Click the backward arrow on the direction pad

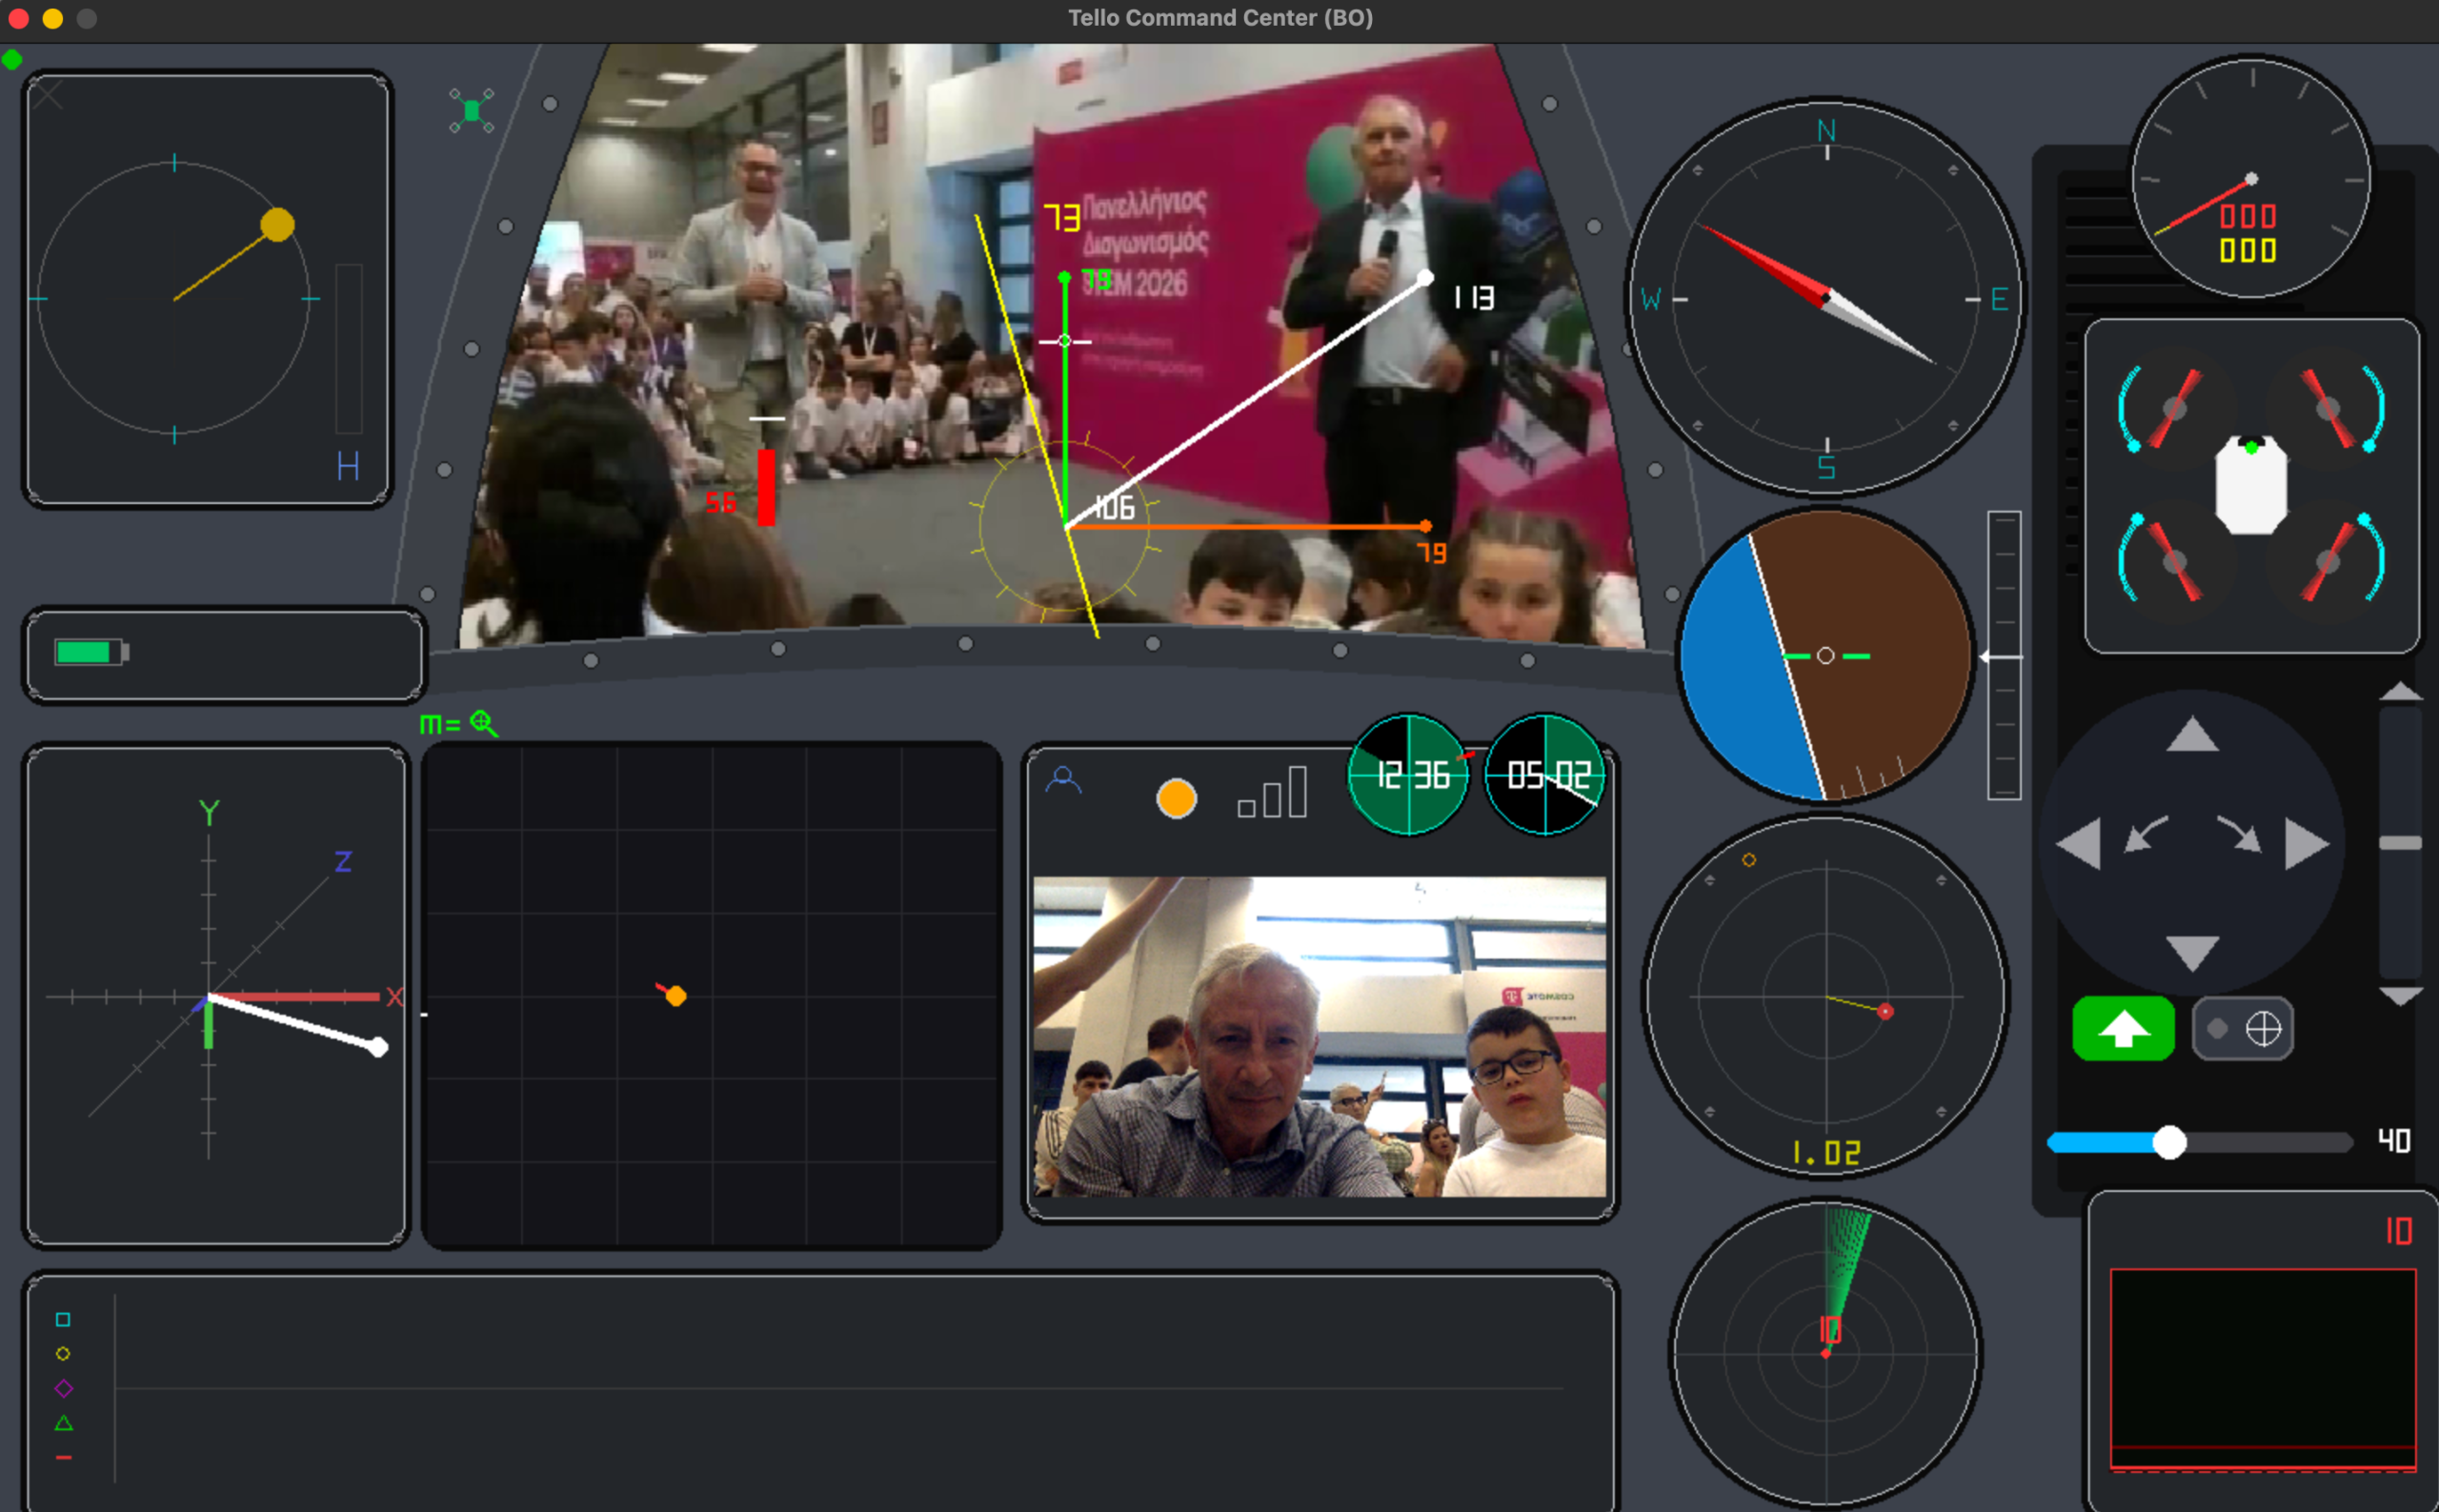point(2192,951)
